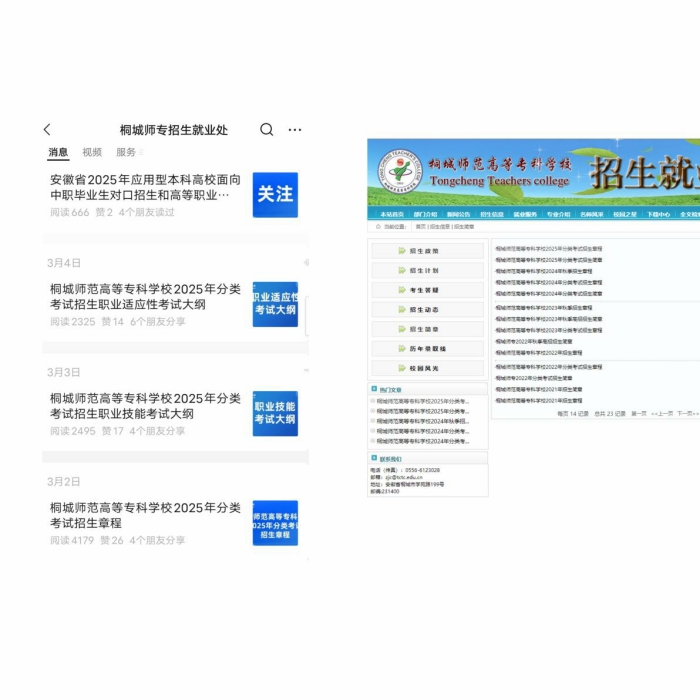Click the 招生计划 sidebar button

point(425,271)
